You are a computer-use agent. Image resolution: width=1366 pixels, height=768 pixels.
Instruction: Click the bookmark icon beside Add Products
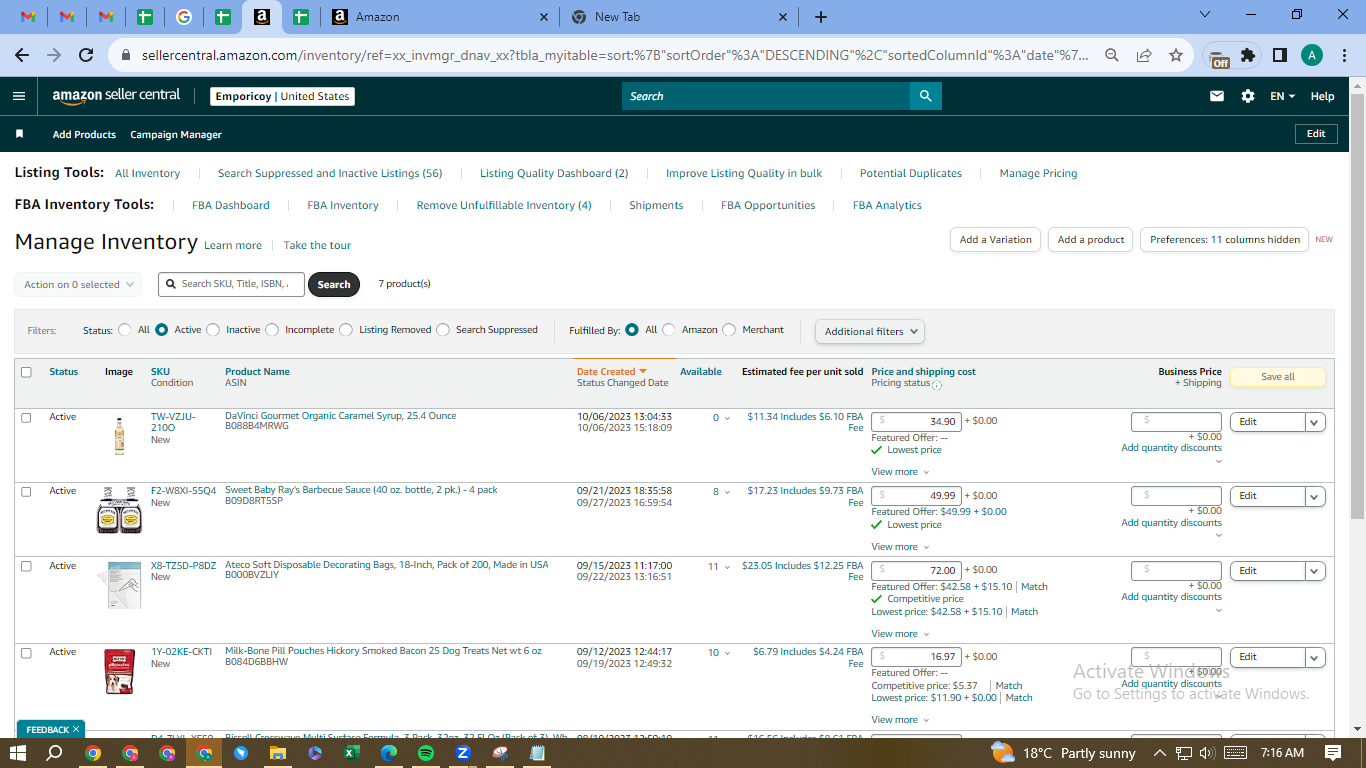click(x=19, y=134)
